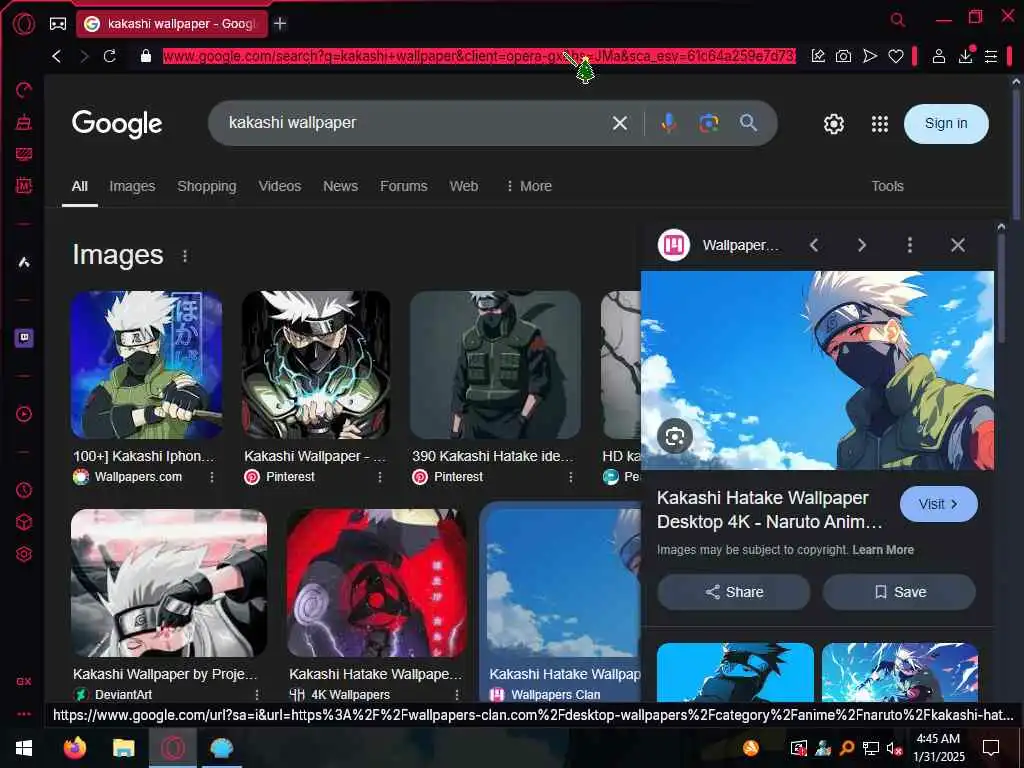Click the kakashi wallpaper search field
The width and height of the screenshot is (1024, 768).
[x=411, y=123]
